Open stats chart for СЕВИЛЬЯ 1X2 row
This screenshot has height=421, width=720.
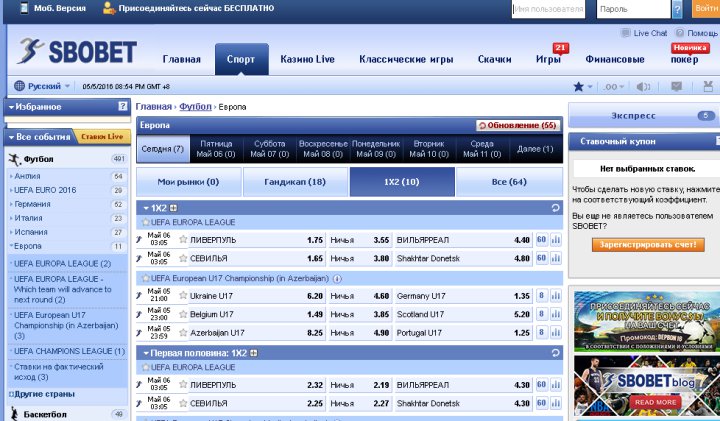coord(556,258)
